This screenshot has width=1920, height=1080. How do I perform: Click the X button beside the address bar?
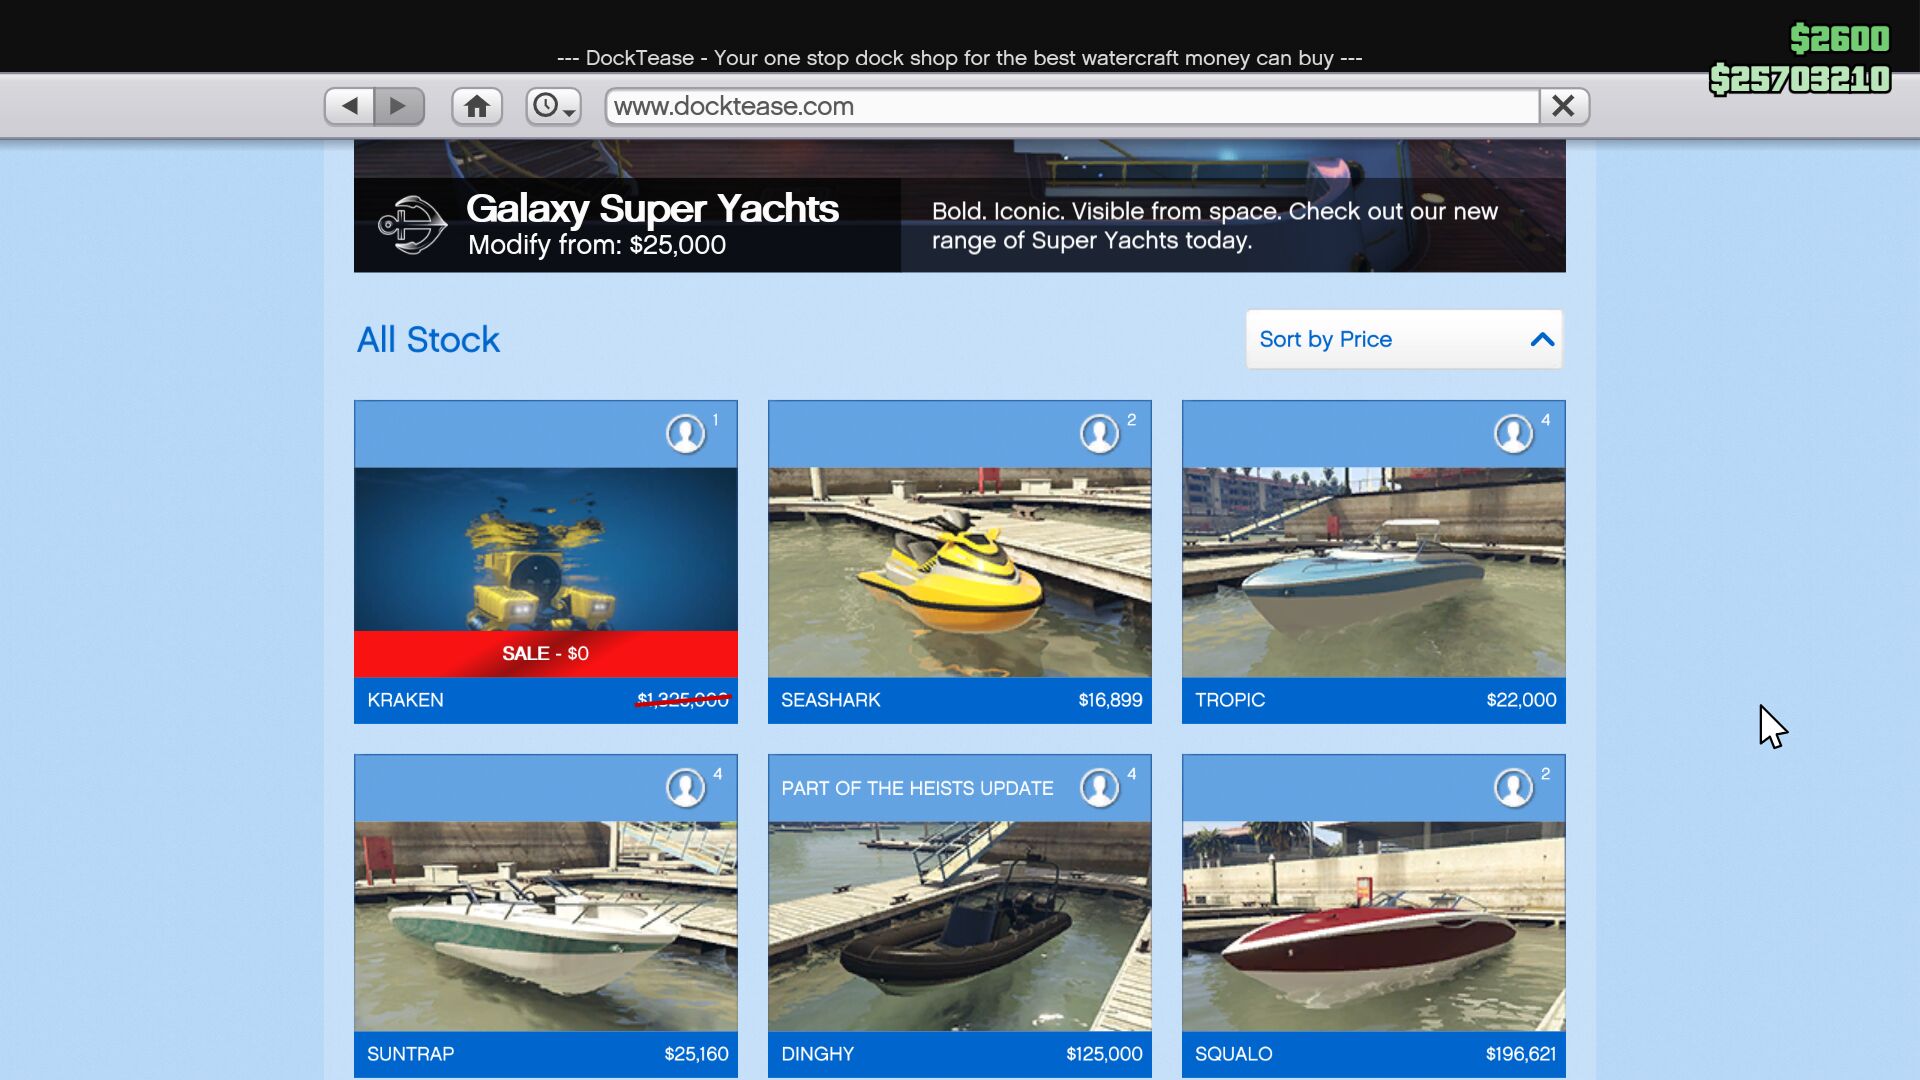[1563, 106]
